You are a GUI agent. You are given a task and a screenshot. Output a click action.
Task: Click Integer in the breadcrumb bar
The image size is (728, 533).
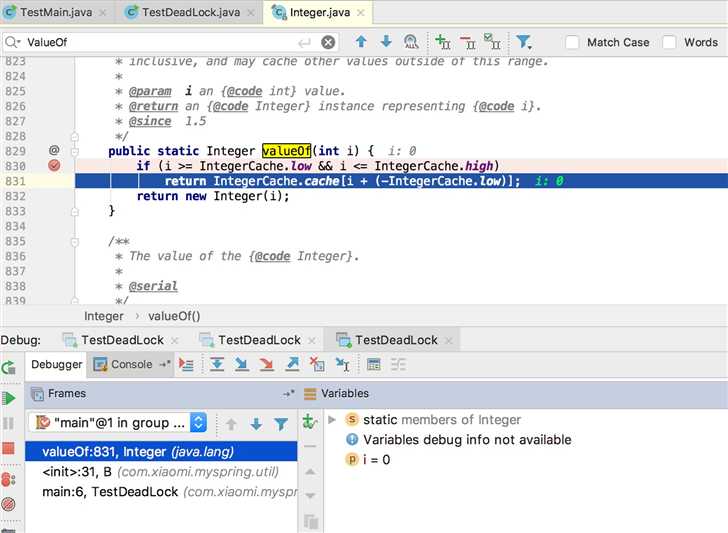pos(104,316)
